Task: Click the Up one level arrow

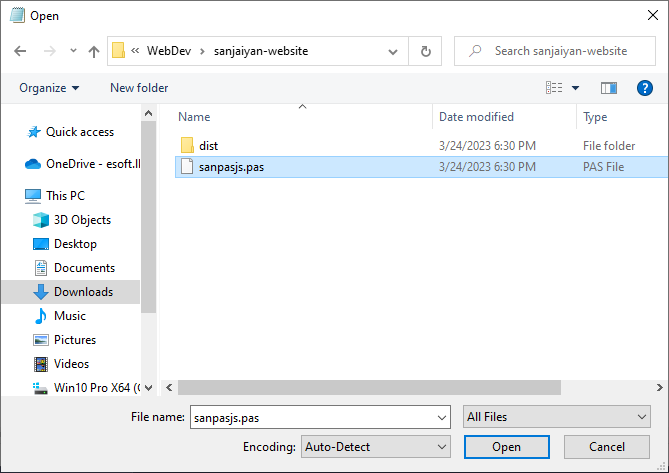Action: tap(94, 51)
